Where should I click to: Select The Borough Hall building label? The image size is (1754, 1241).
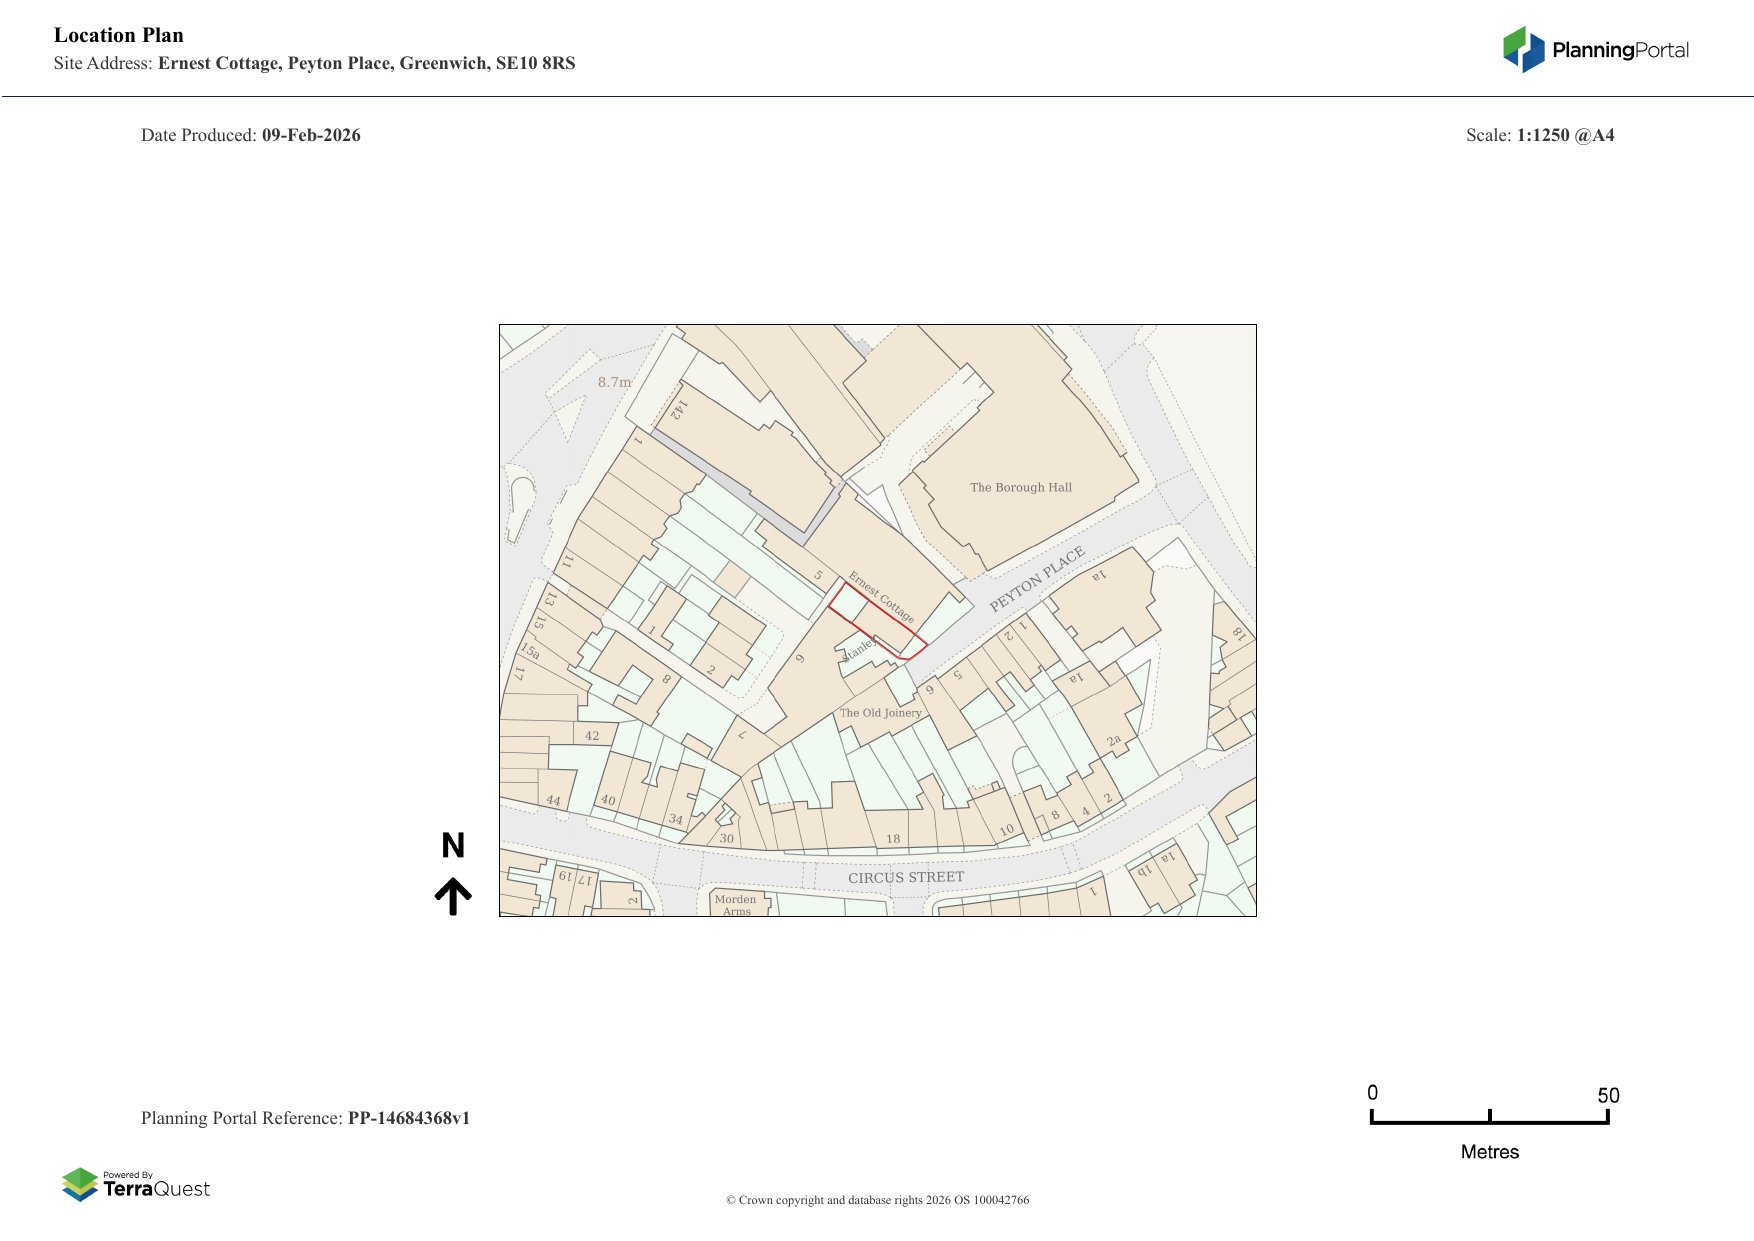(x=1020, y=488)
